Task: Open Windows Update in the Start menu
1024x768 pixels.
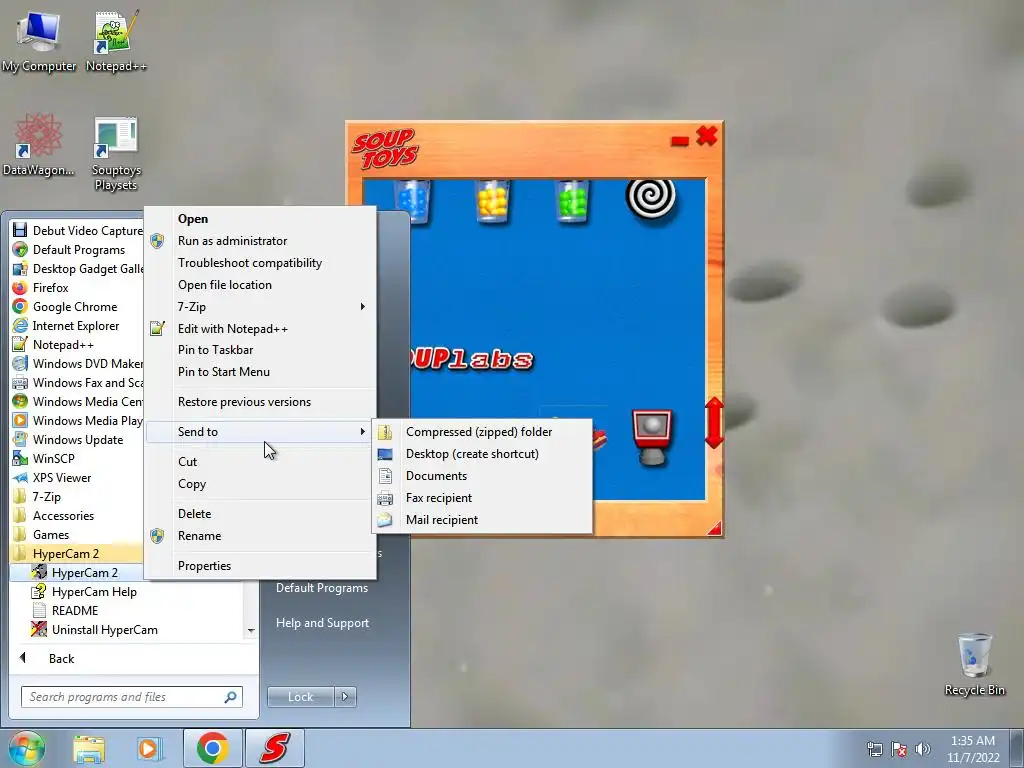Action: [x=77, y=440]
